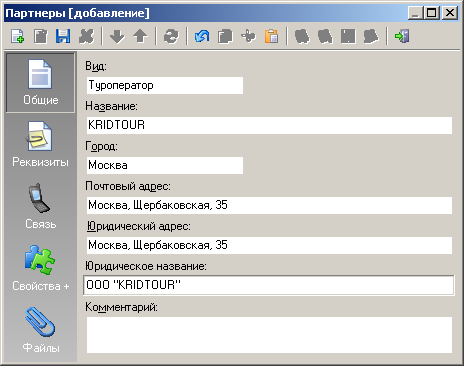464x366 pixels.
Task: Click the Юридическое название field with ООО "KRIDTOUR"
Action: (x=269, y=285)
